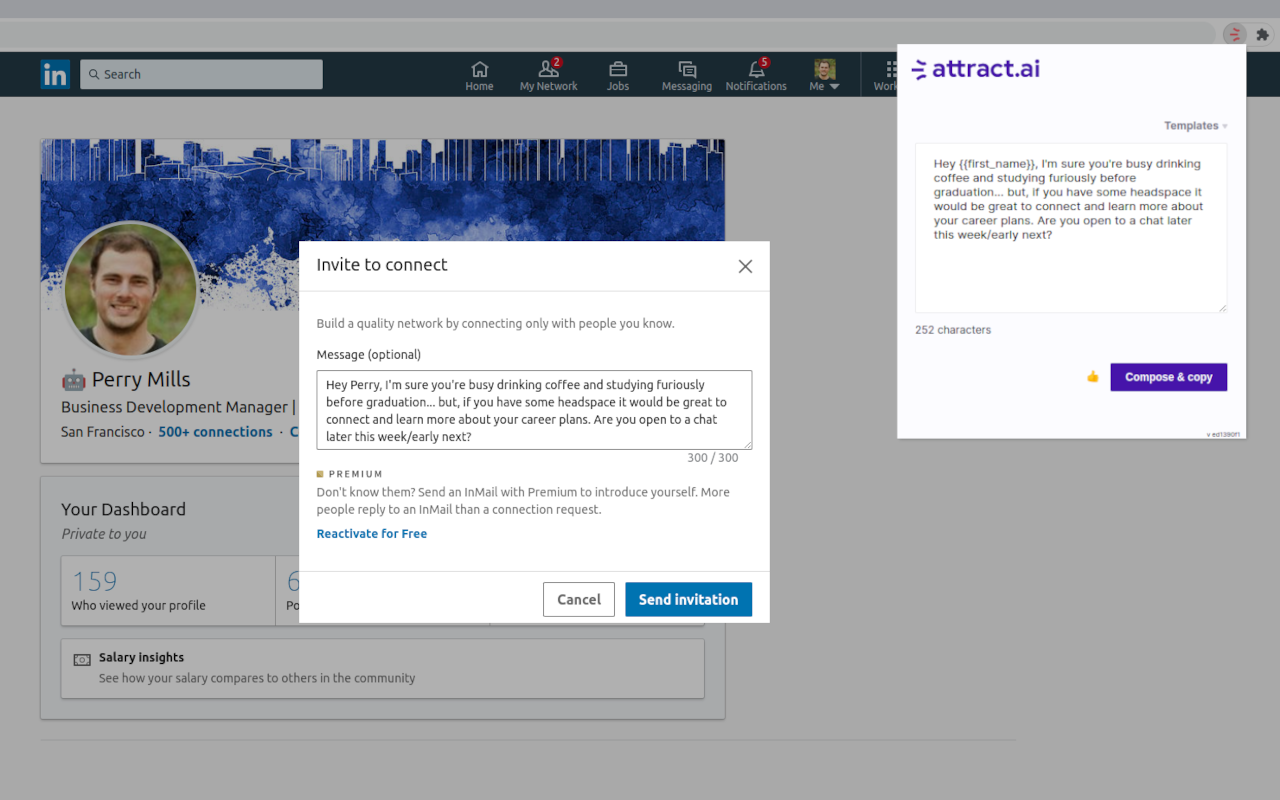
Task: Click inside the LinkedIn search field
Action: (200, 74)
